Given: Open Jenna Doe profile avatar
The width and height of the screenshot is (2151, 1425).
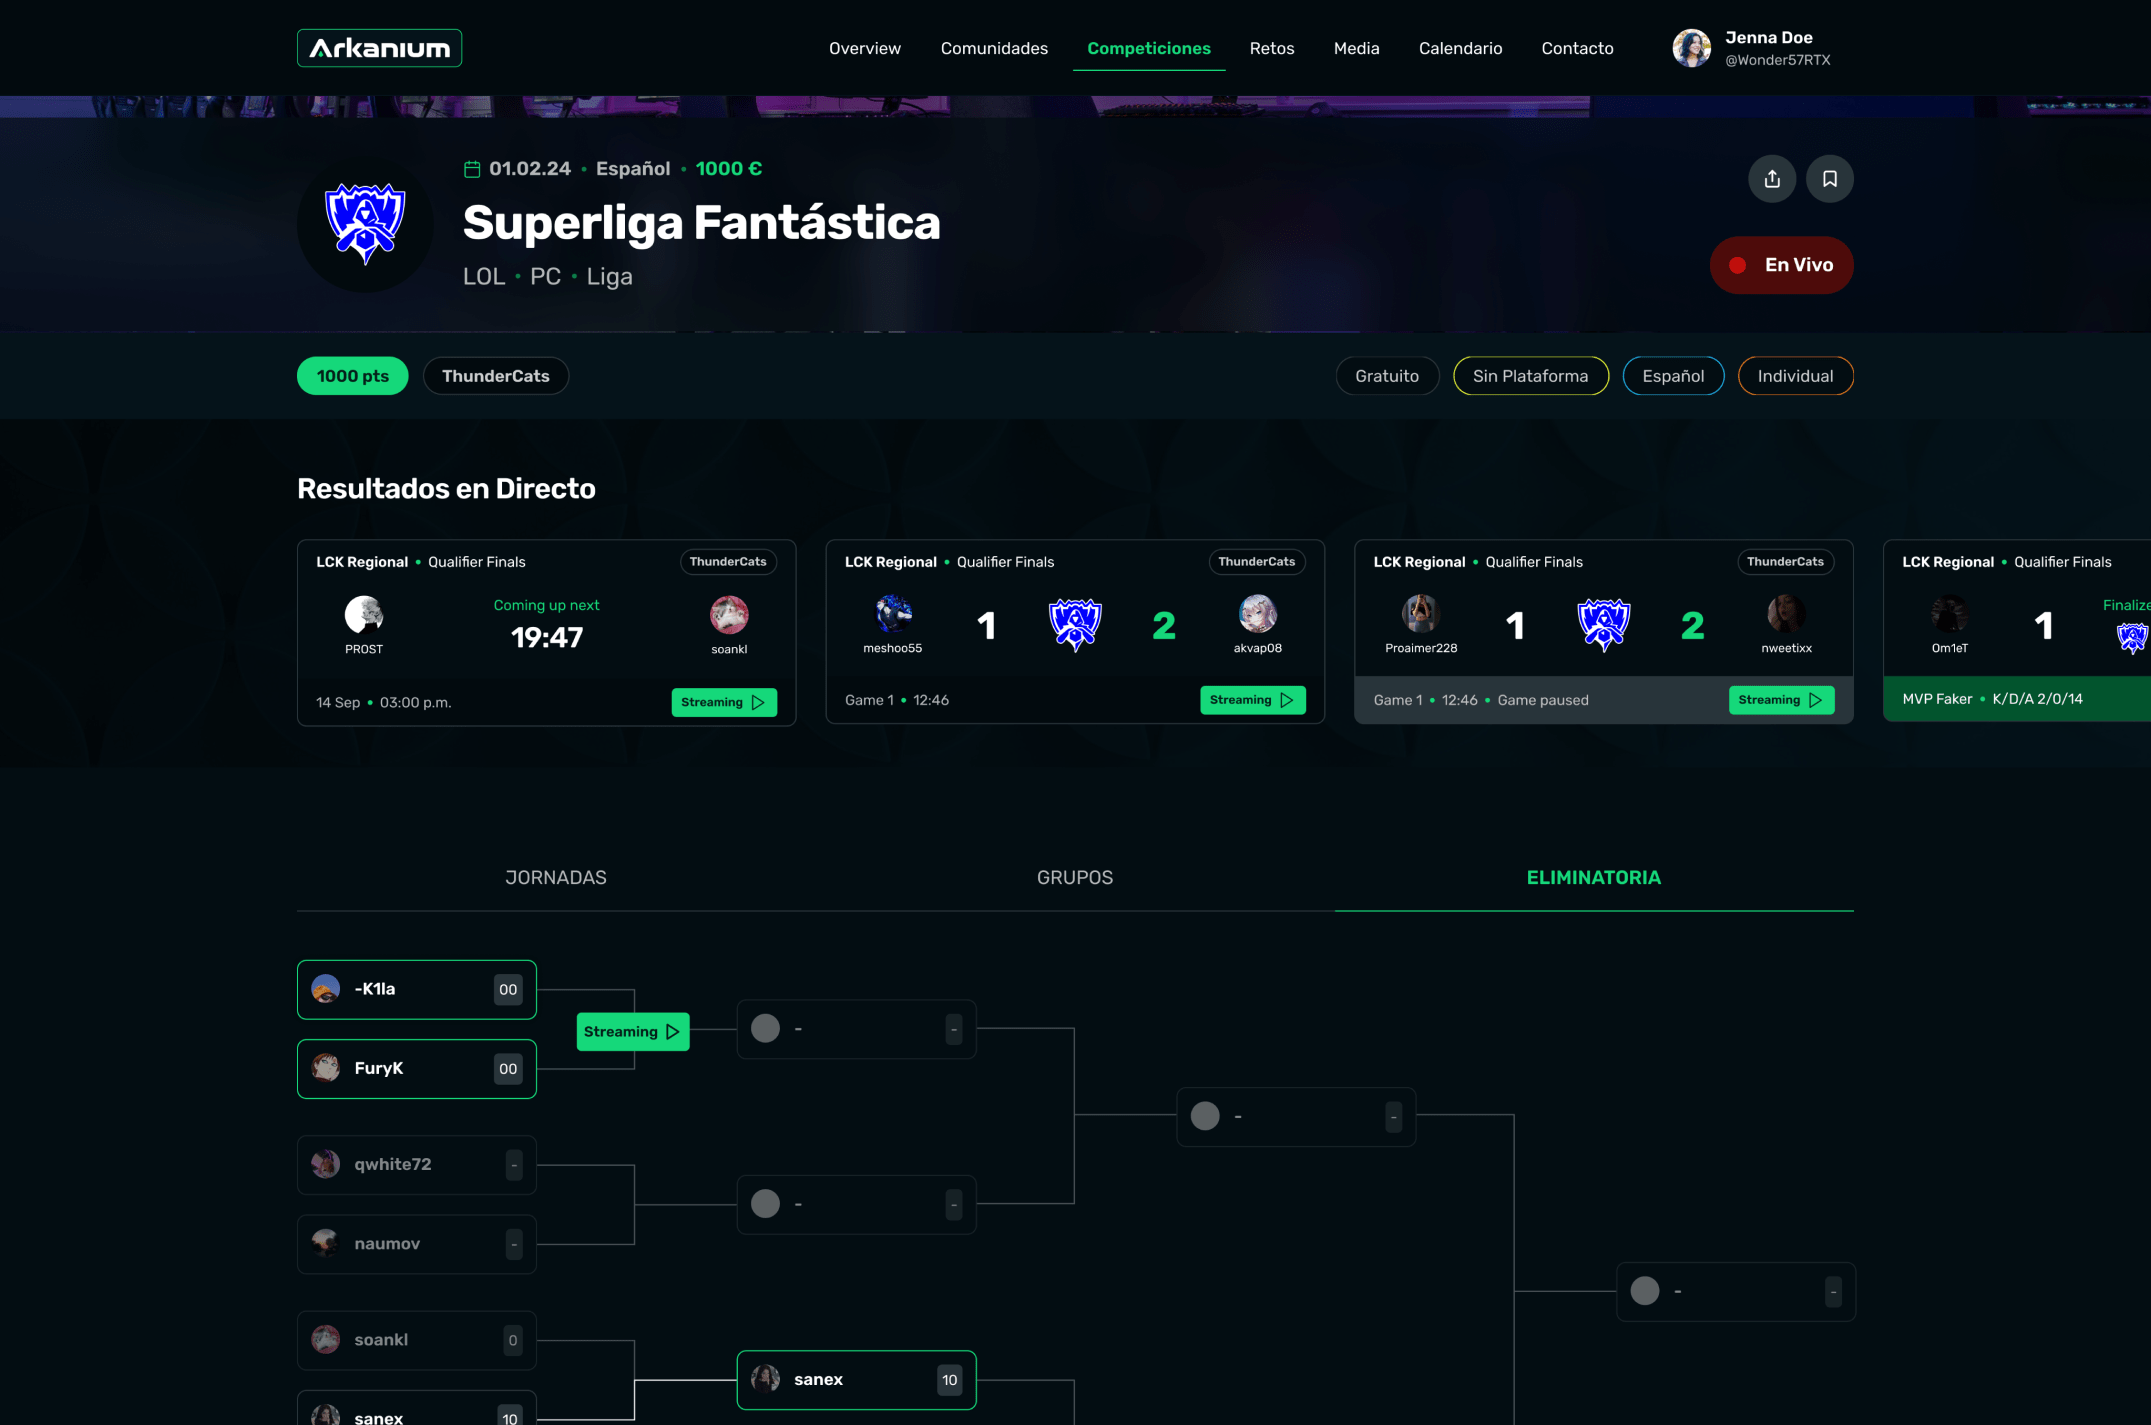Looking at the screenshot, I should (x=1691, y=48).
